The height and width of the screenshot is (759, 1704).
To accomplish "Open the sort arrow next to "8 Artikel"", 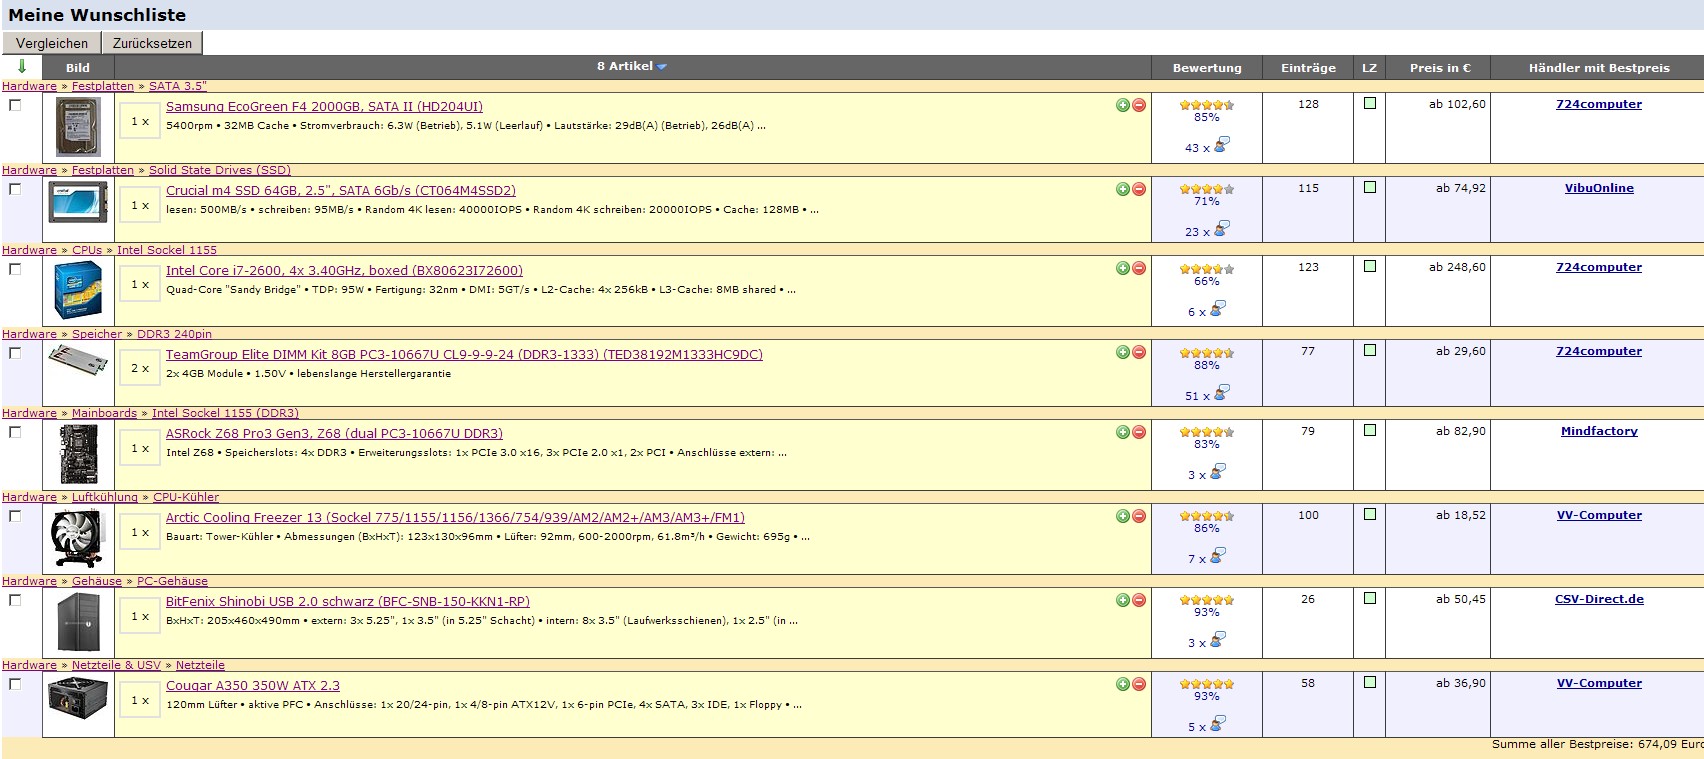I will tap(662, 67).
